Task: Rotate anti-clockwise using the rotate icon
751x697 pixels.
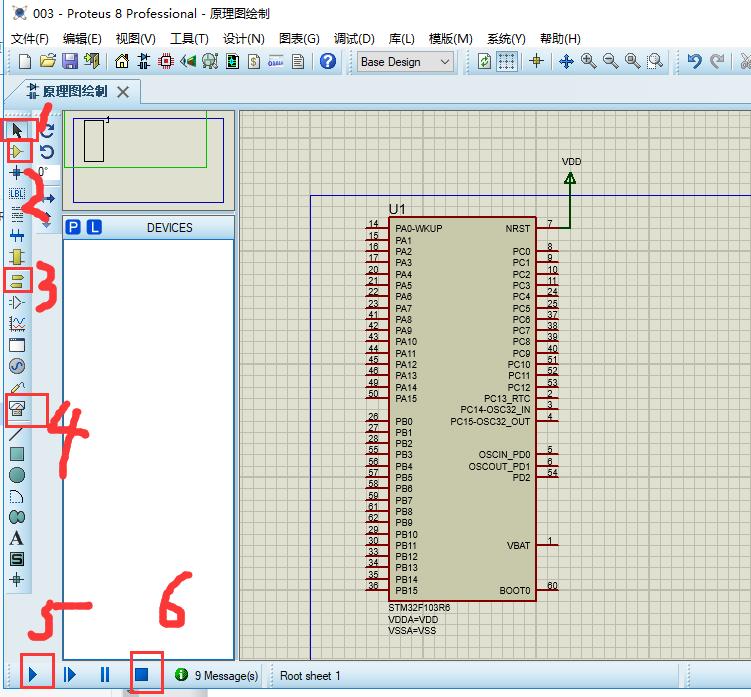Action: click(47, 152)
